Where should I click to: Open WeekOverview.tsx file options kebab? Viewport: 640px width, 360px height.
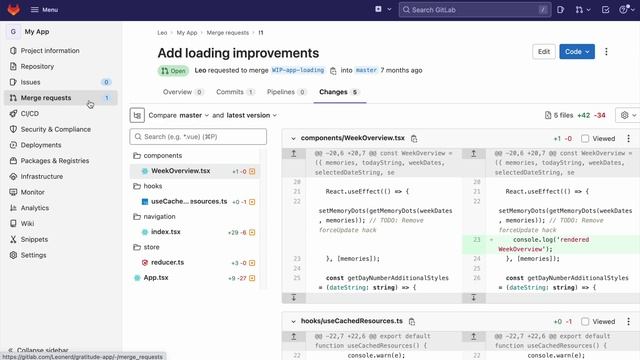click(629, 139)
